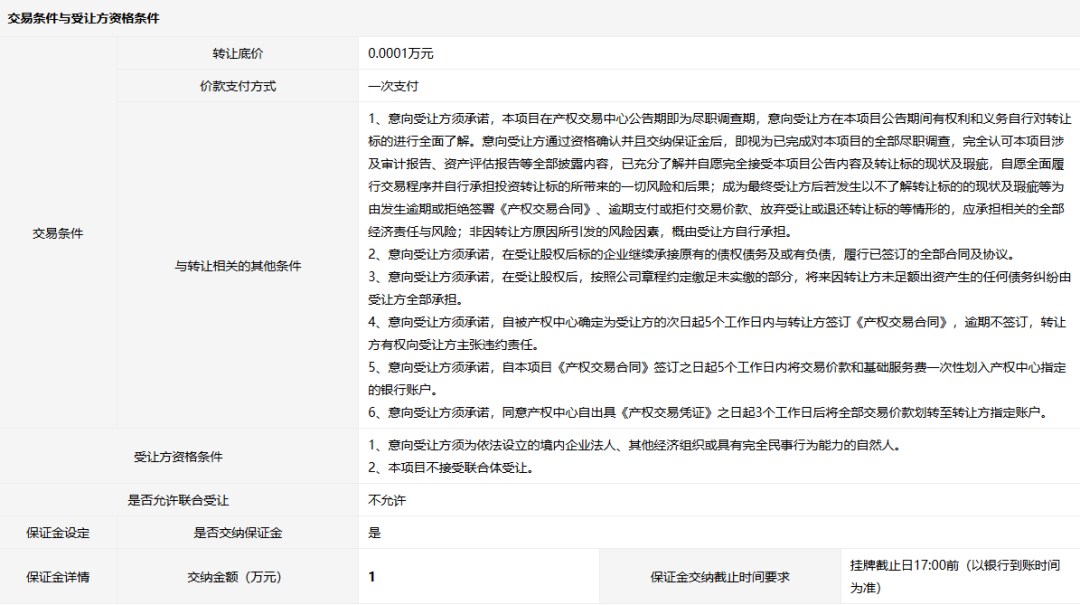The width and height of the screenshot is (1080, 605).
Task: Click the 是否交纳保证金 label
Action: [238, 533]
